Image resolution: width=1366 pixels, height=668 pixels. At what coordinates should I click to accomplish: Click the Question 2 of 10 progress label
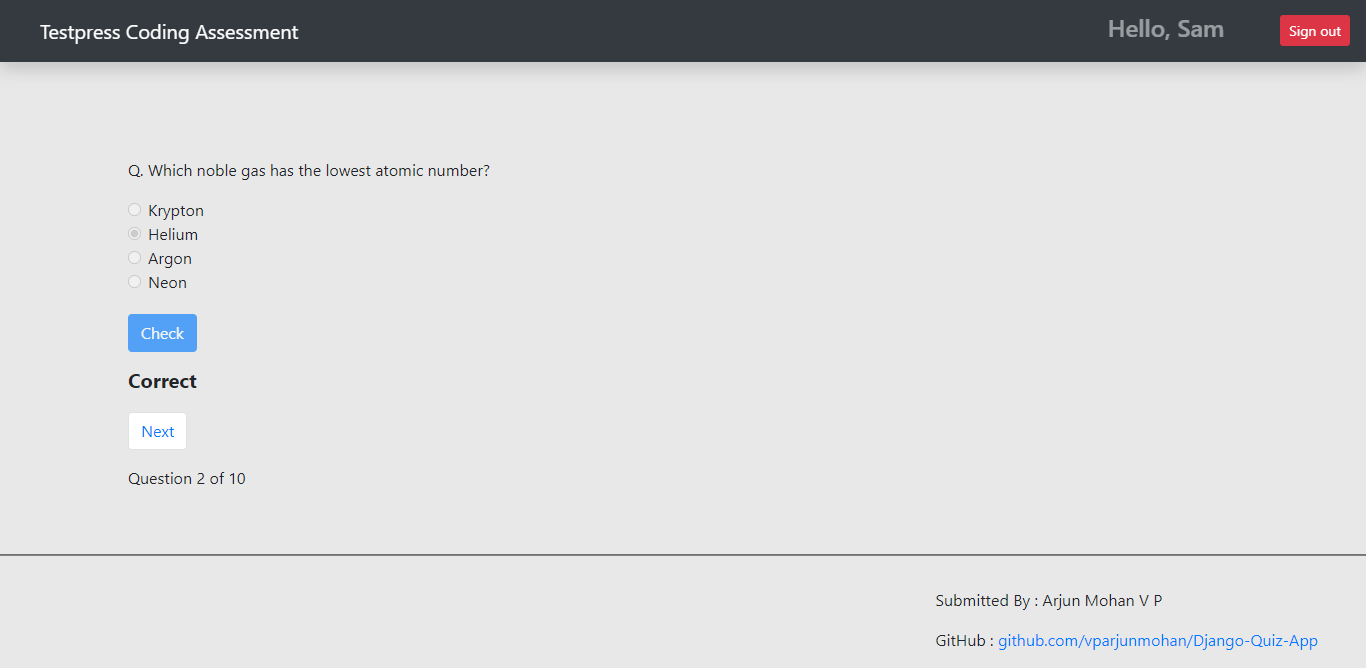[187, 478]
